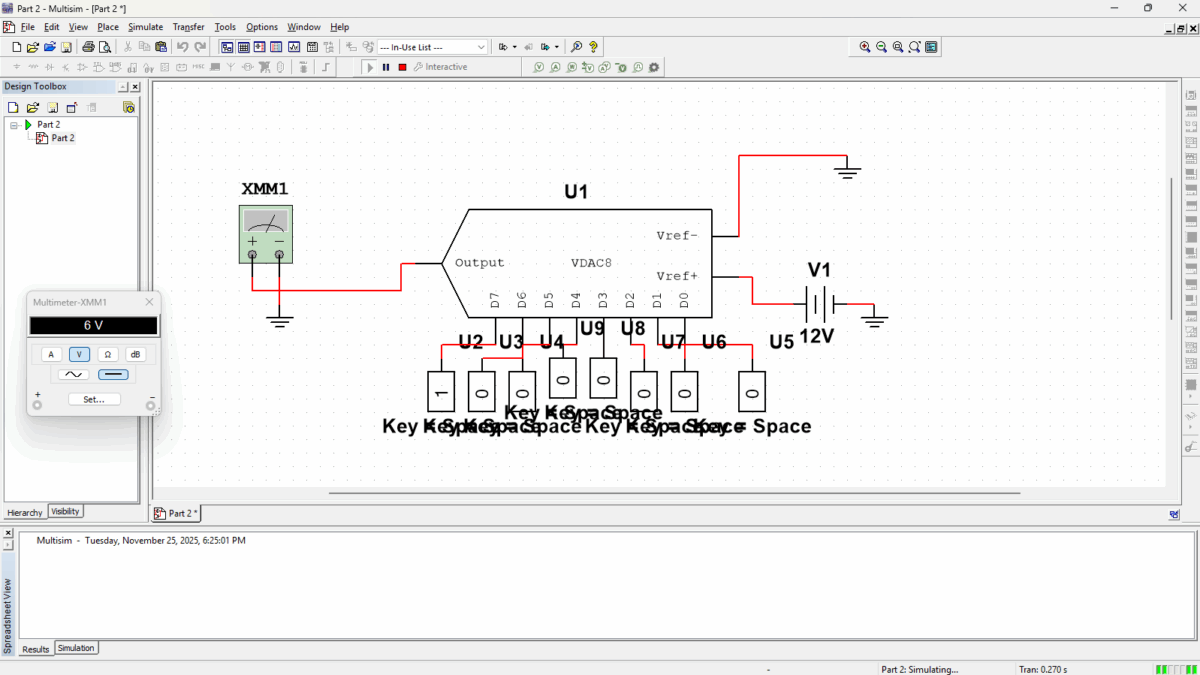Viewport: 1200px width, 675px height.
Task: Click the horizontal scrollbar under the canvas
Action: (674, 492)
